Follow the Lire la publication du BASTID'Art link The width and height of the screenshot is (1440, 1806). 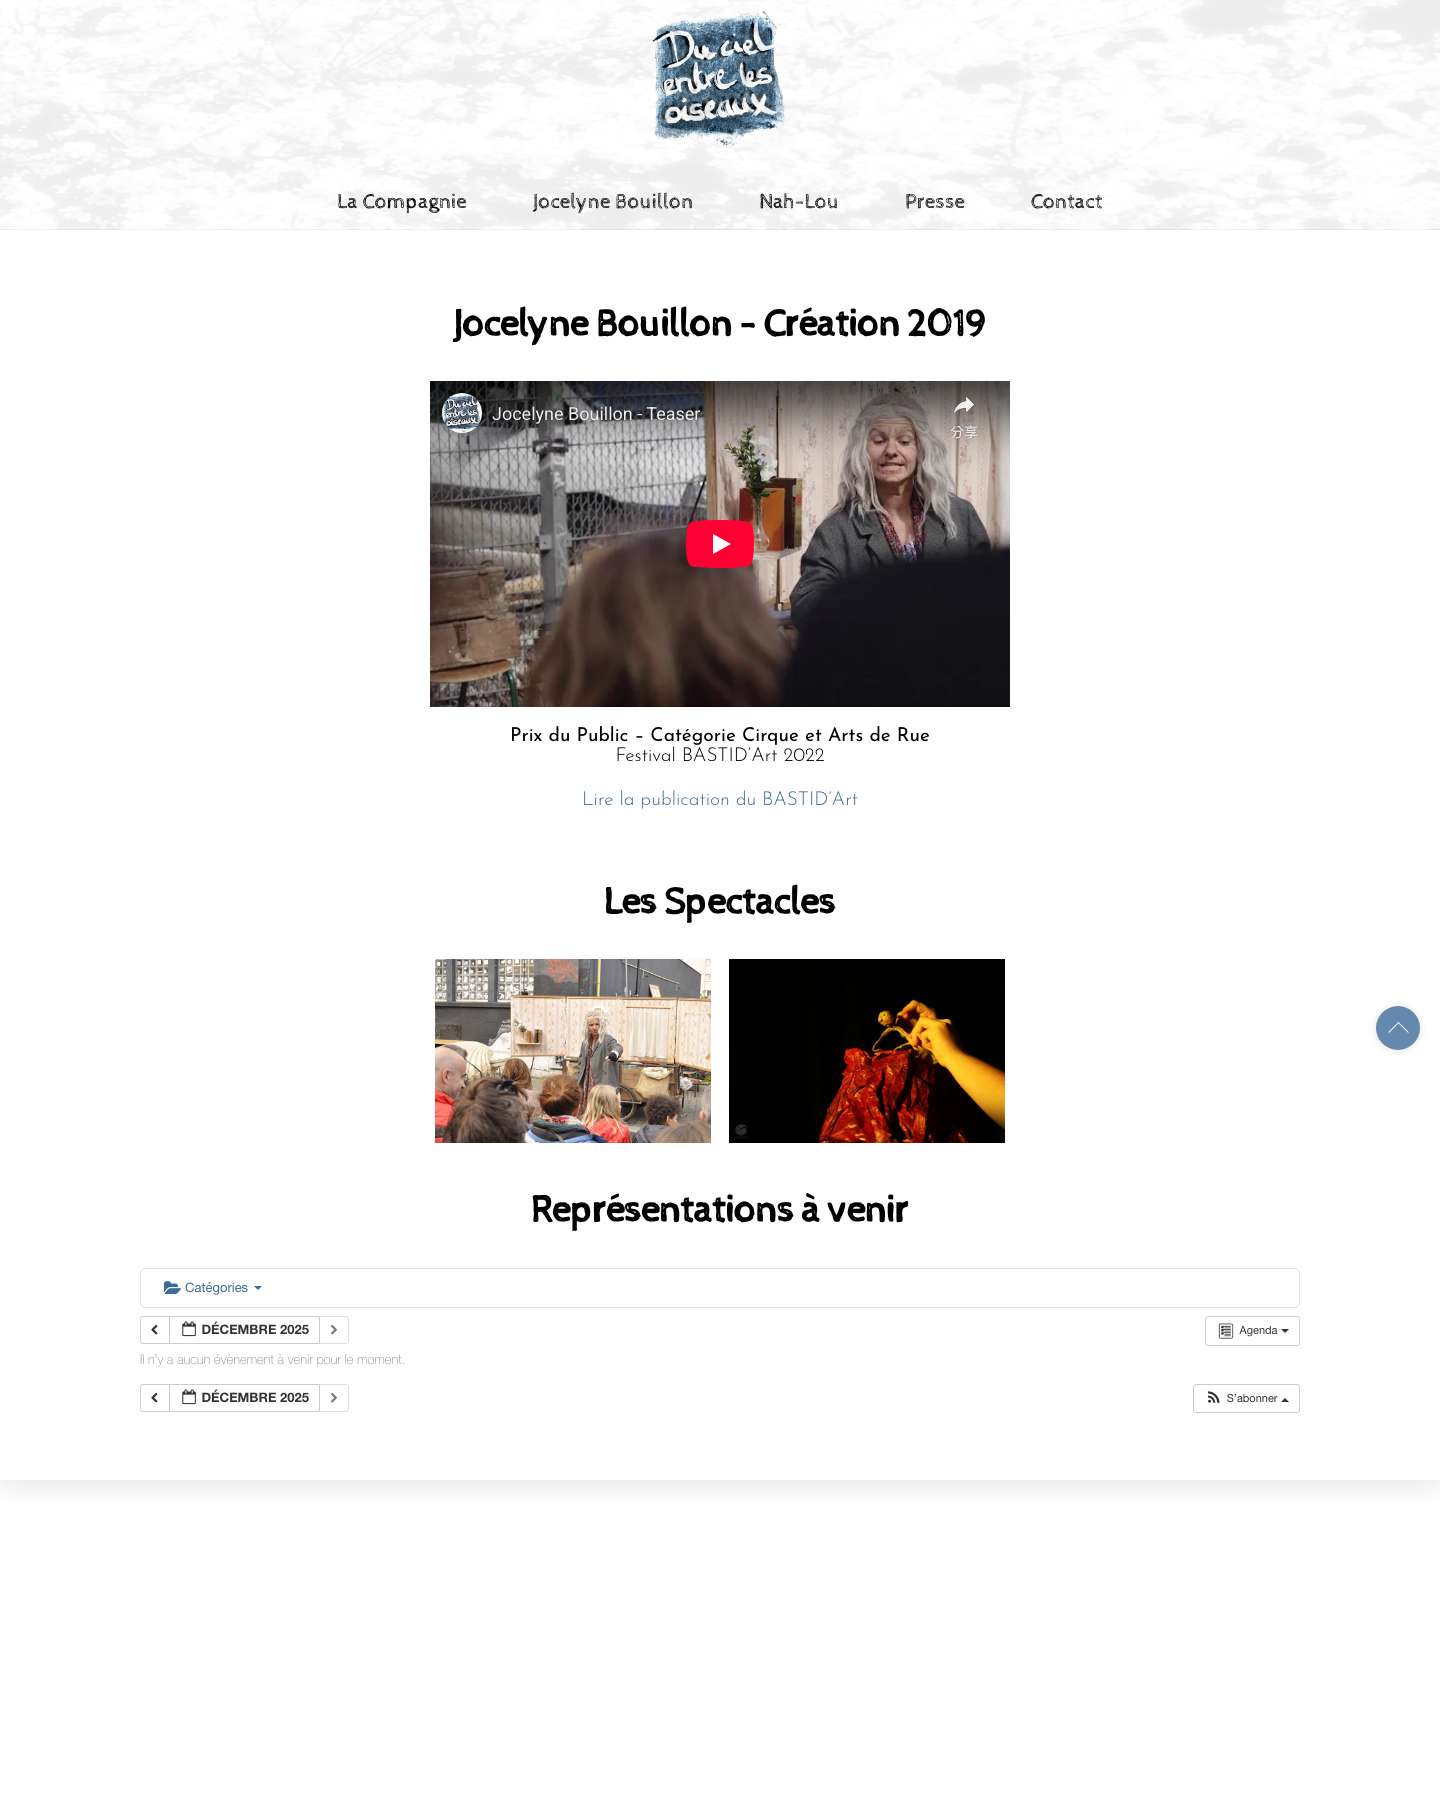pos(720,799)
